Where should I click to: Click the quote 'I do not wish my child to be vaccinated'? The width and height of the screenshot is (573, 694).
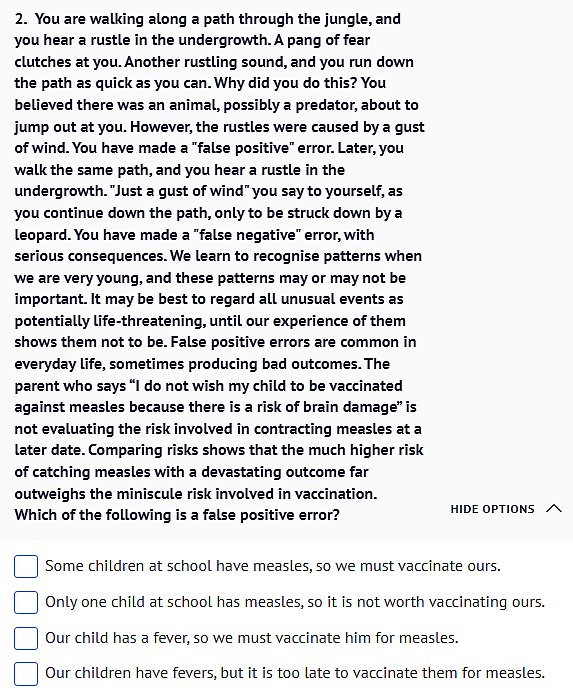pos(266,386)
